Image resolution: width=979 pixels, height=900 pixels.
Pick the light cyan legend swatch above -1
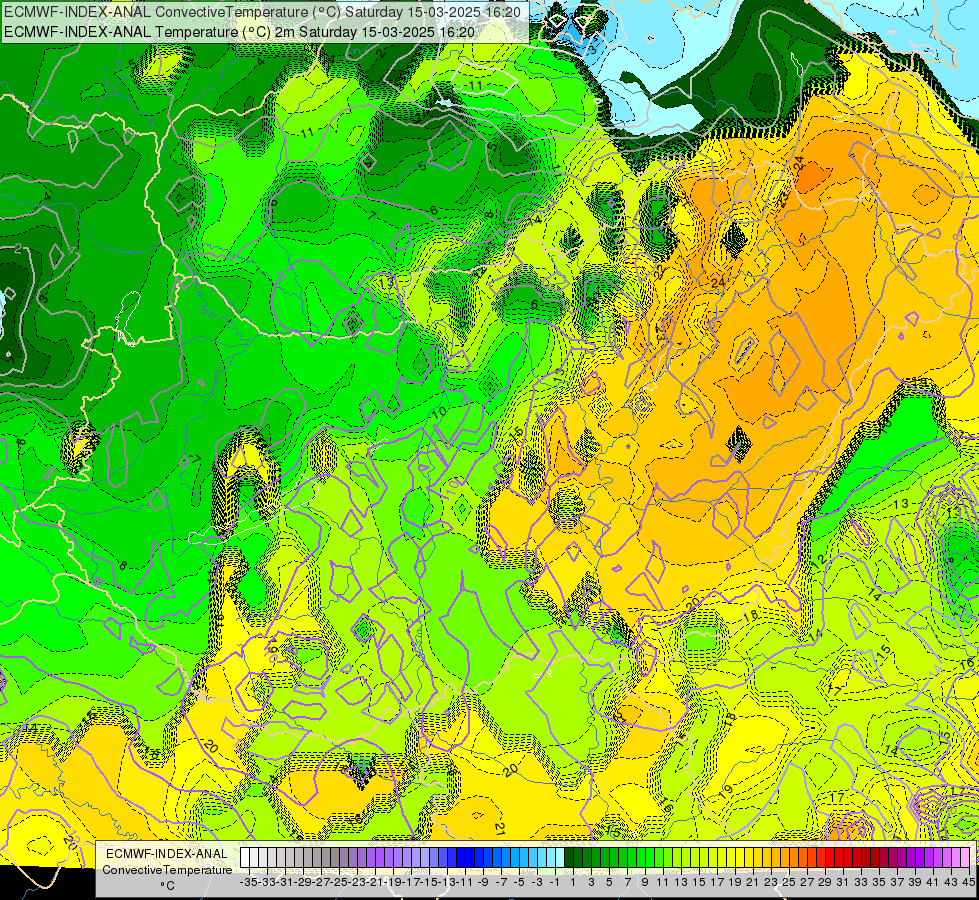[x=560, y=857]
